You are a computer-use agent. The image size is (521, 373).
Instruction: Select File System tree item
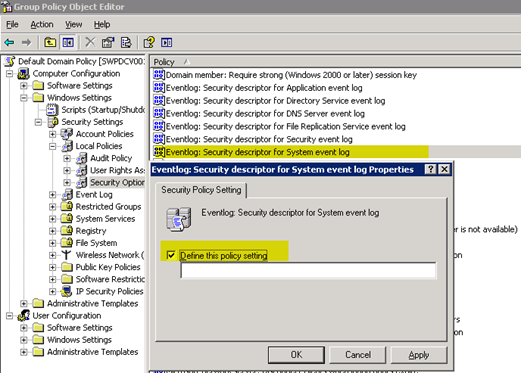pyautogui.click(x=96, y=243)
